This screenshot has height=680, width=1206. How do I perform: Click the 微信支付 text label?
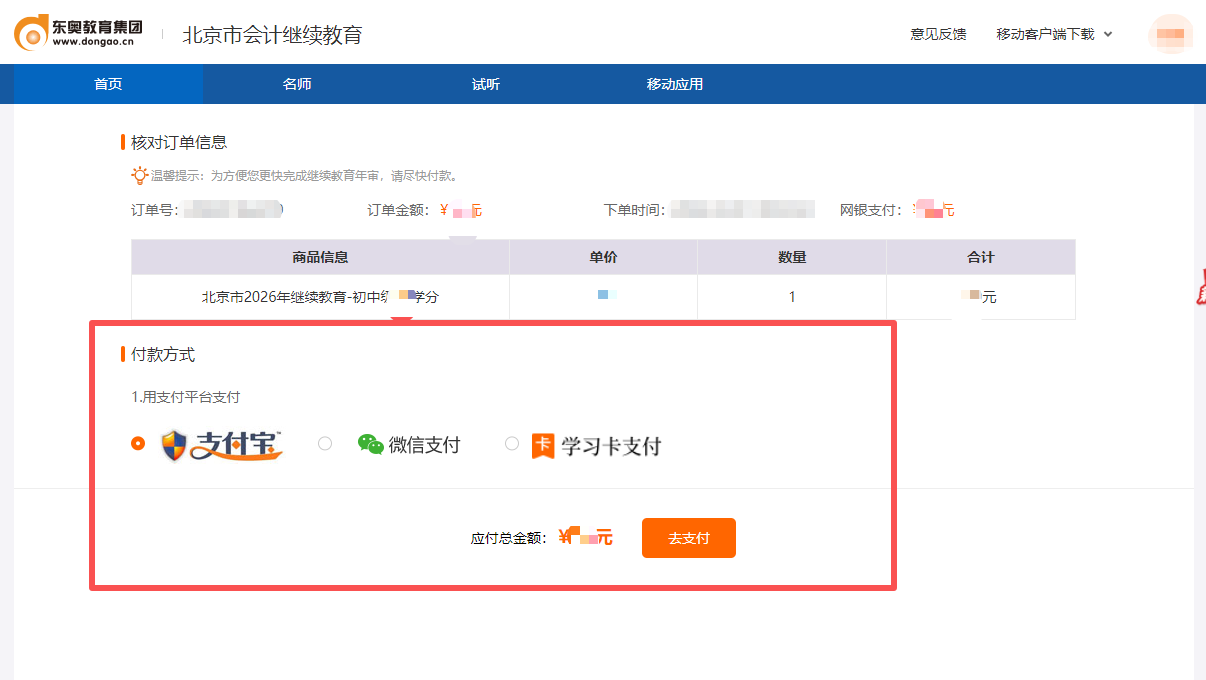pyautogui.click(x=424, y=445)
